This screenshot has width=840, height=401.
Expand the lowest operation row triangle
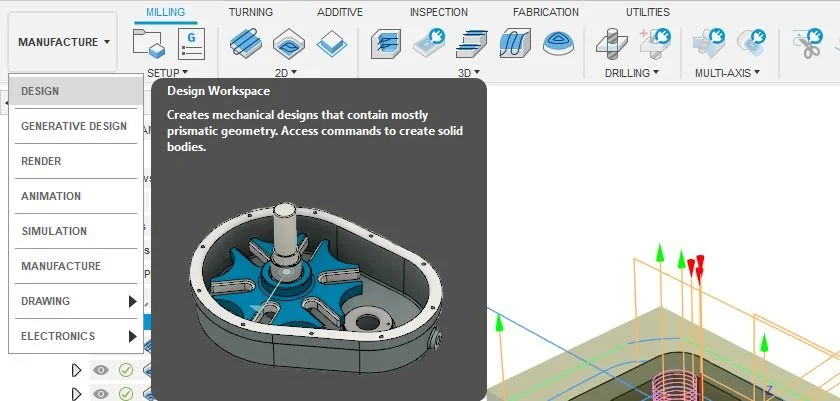coord(76,395)
